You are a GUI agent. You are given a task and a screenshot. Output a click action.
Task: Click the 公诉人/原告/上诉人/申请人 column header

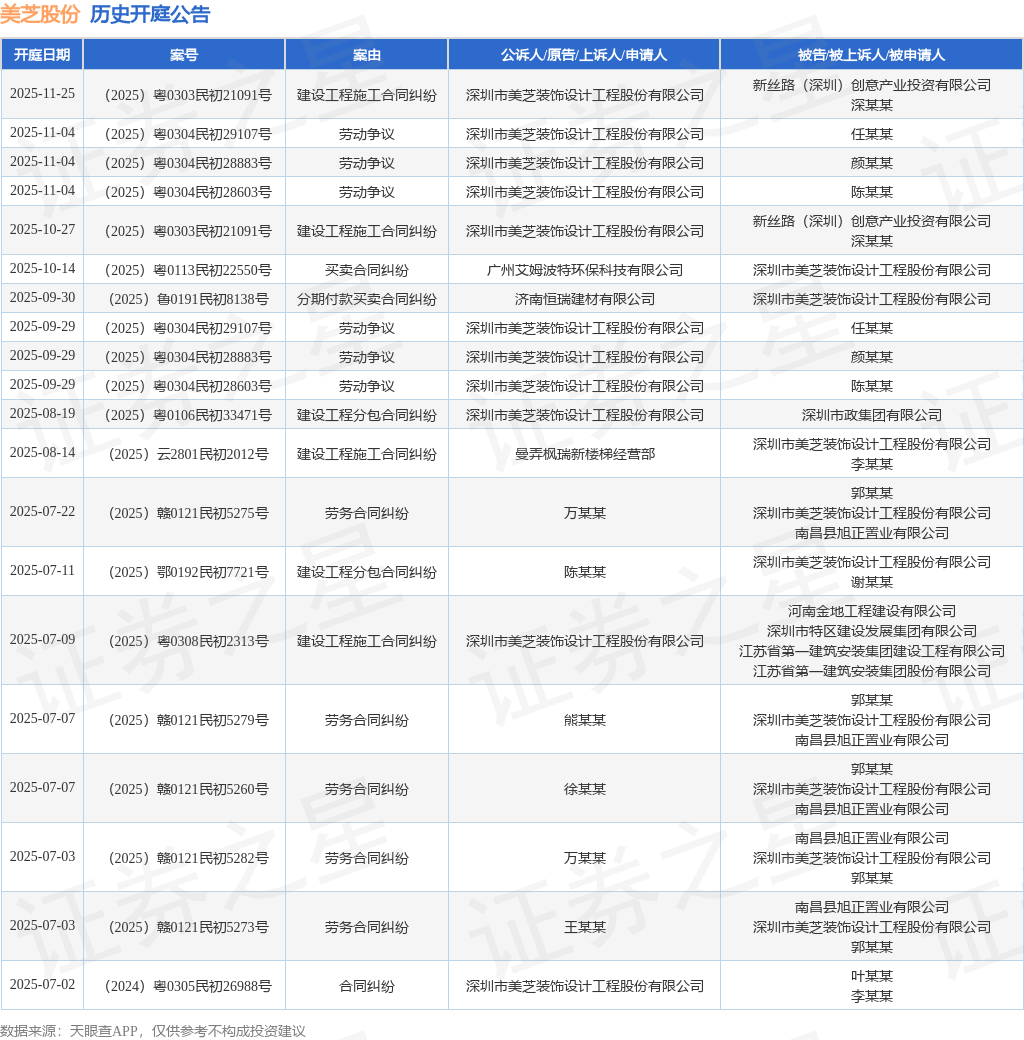point(584,54)
